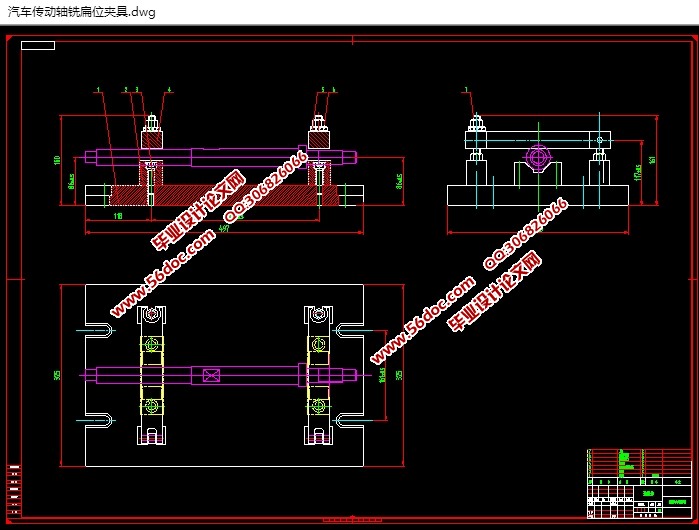Image resolution: width=699 pixels, height=530 pixels.
Task: Select the magenta hex nut in the side view
Action: tap(538, 157)
